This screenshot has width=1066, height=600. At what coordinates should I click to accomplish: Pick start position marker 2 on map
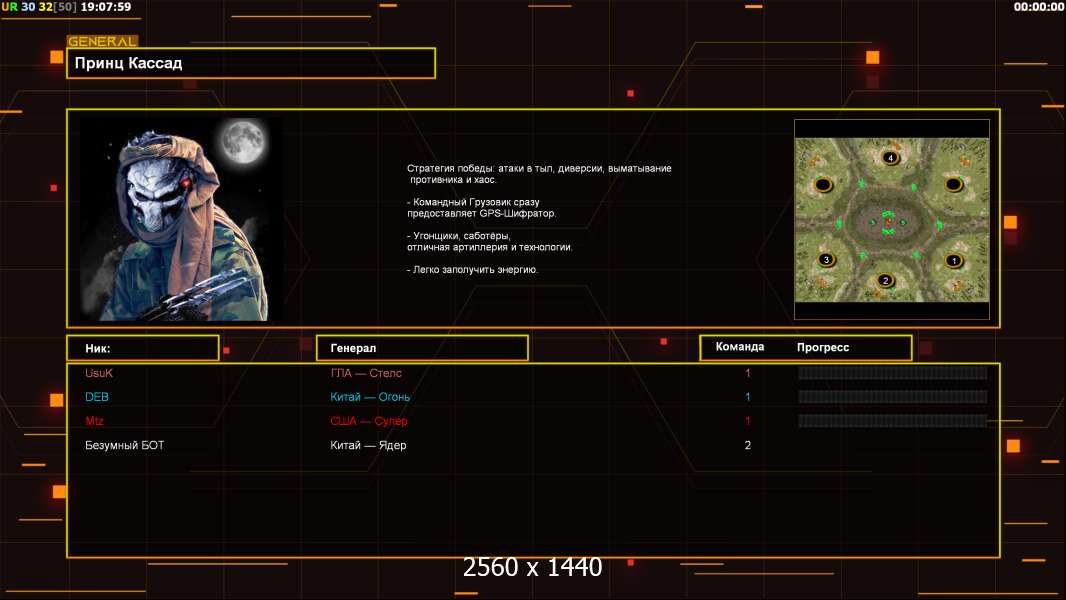click(884, 280)
